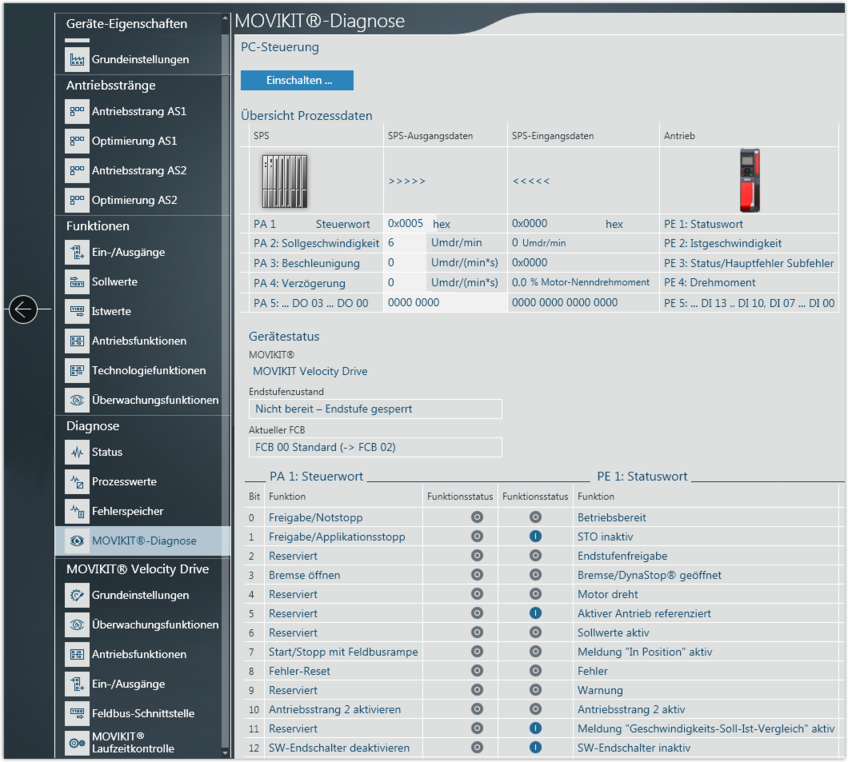Toggle the Steuerwort status indicator for Freigabe/Notstopp
Image resolution: width=848 pixels, height=762 pixels.
tap(477, 518)
